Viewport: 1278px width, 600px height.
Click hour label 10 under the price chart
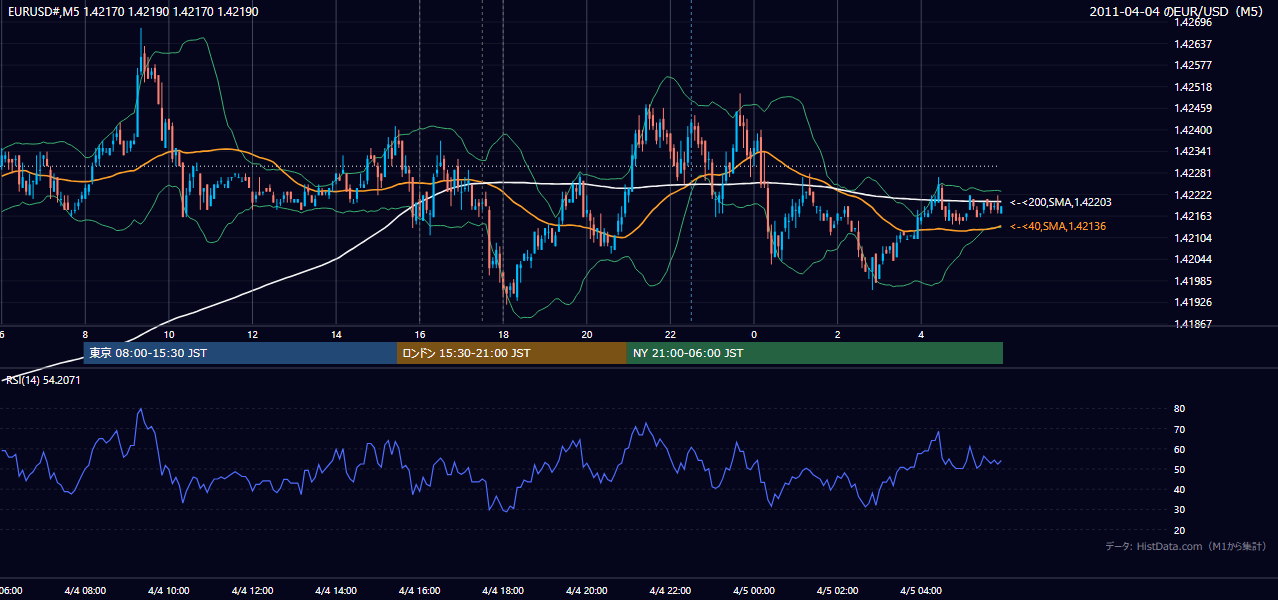pos(169,335)
